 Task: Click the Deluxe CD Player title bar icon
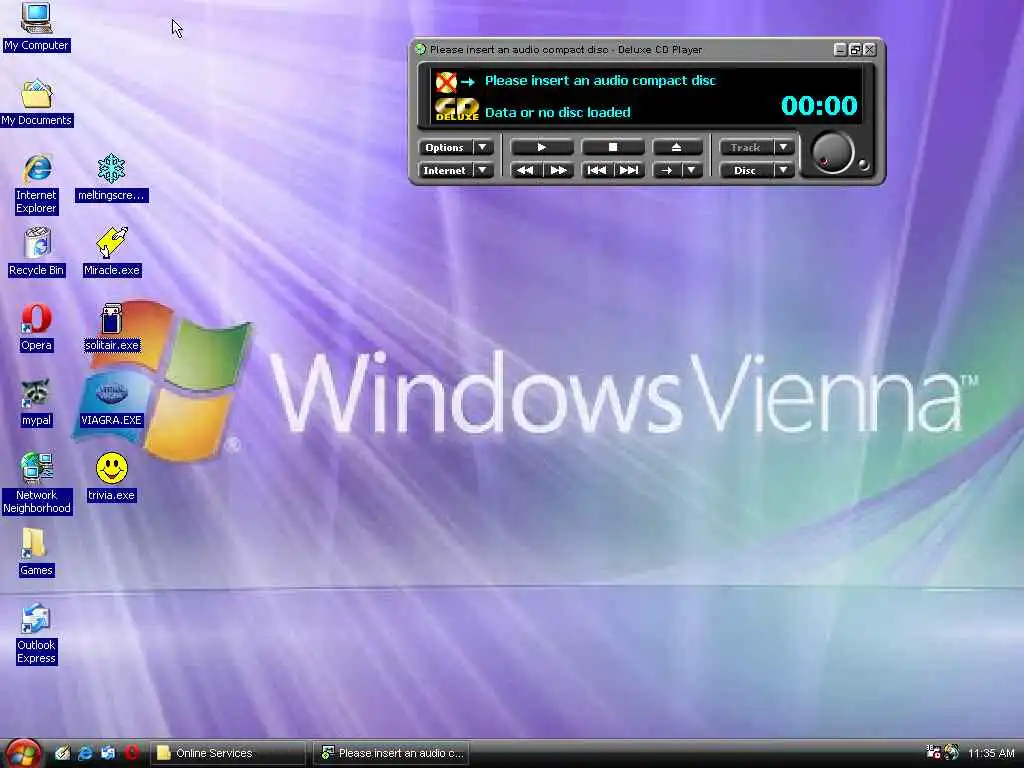point(421,49)
